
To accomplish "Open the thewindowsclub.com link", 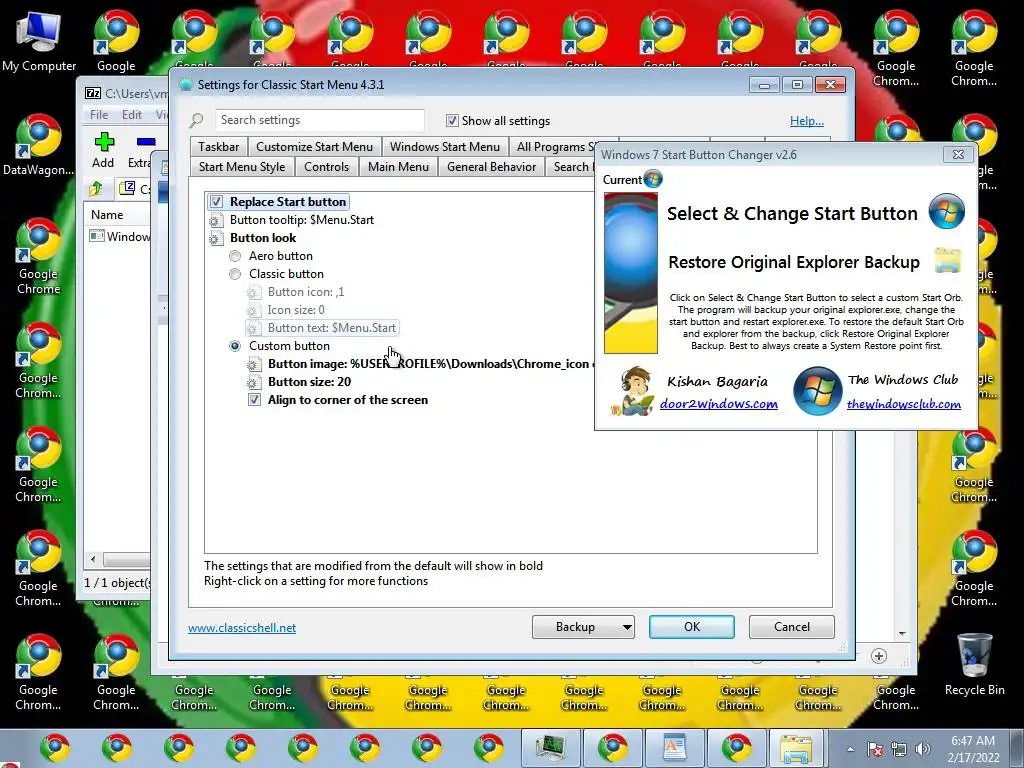I will 903,404.
